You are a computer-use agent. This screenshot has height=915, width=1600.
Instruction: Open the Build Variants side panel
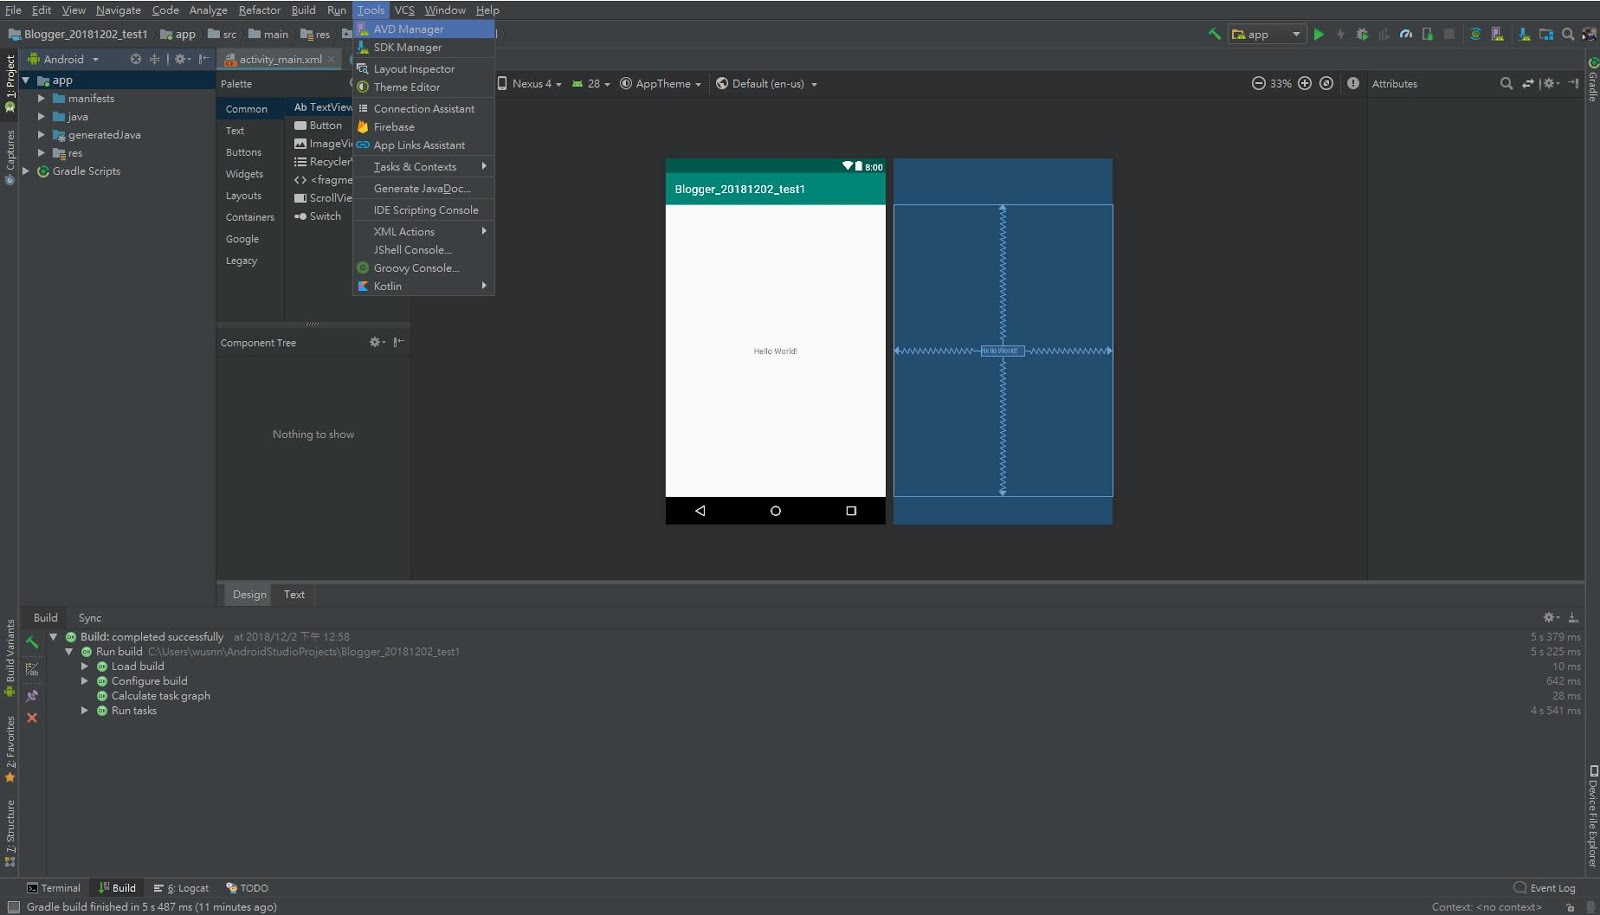point(10,657)
